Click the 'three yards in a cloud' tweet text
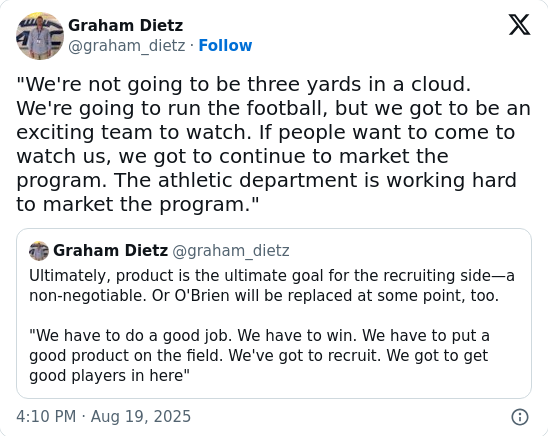Screen dimensions: 548x436 pos(274,144)
